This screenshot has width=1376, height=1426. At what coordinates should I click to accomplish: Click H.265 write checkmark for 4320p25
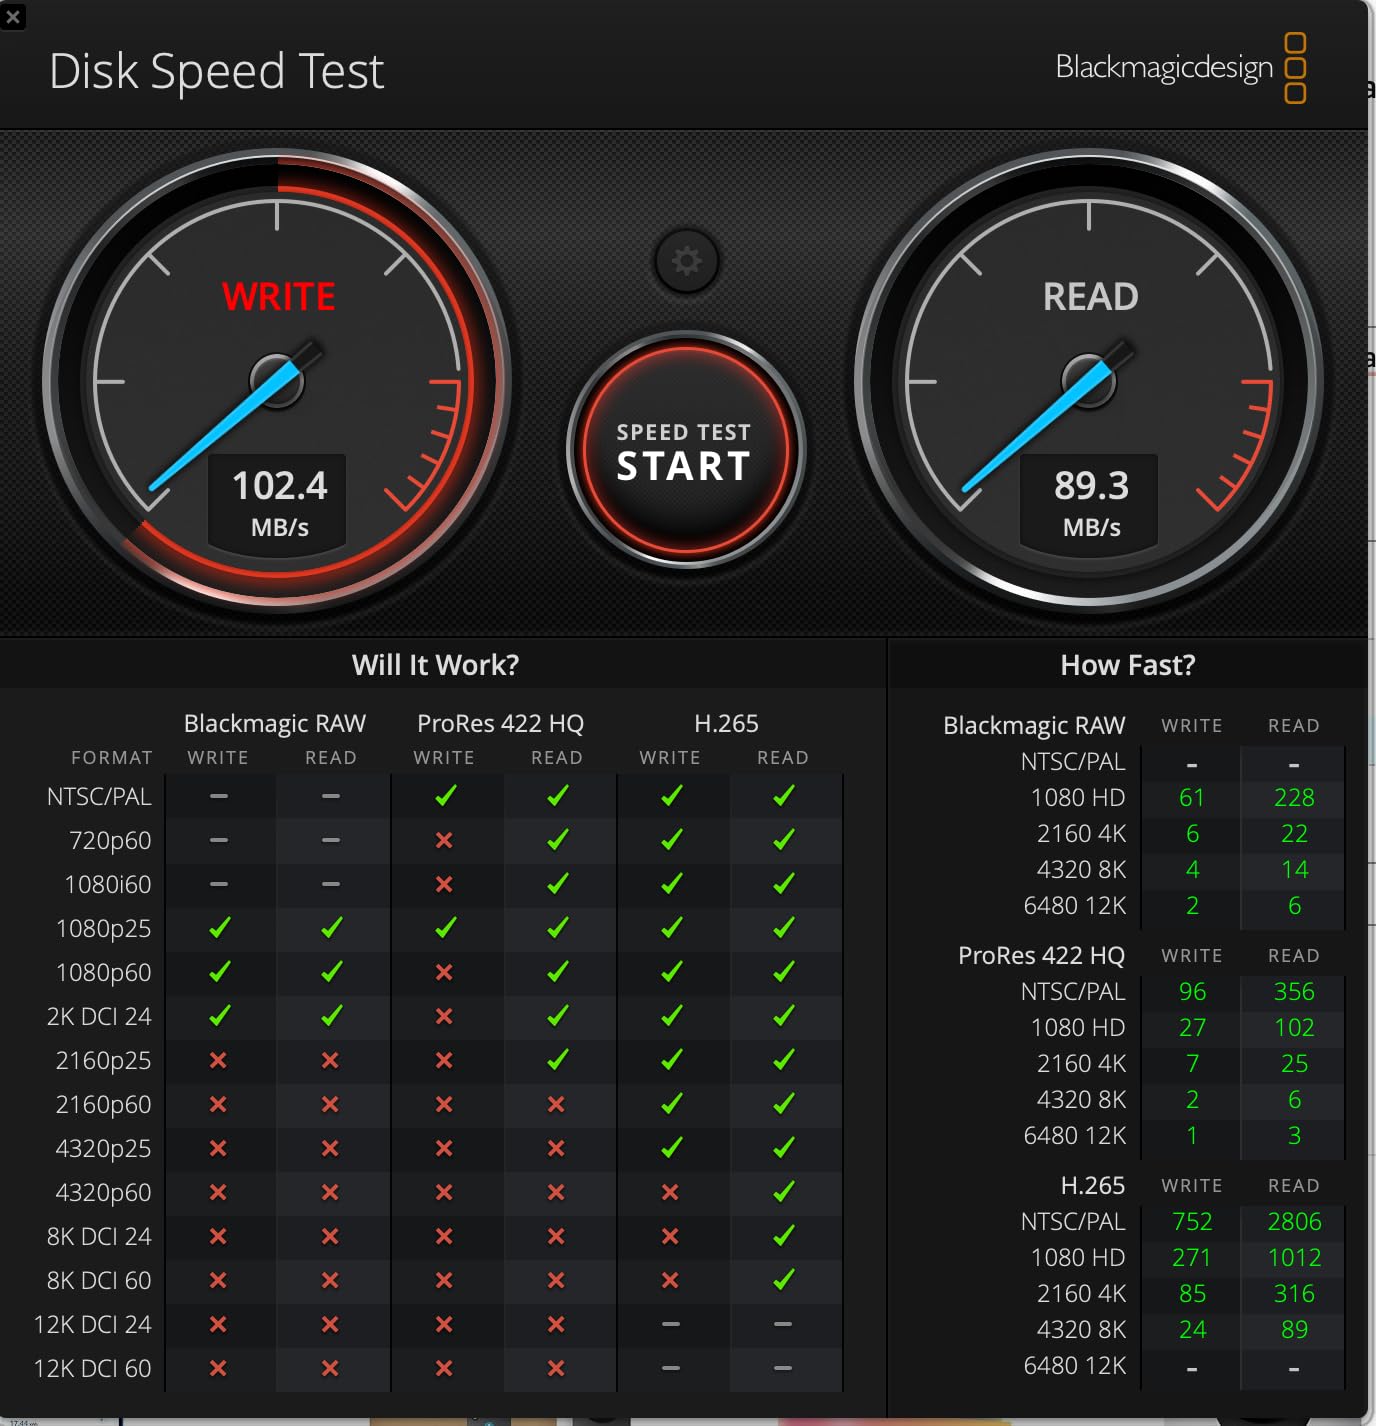(671, 1148)
